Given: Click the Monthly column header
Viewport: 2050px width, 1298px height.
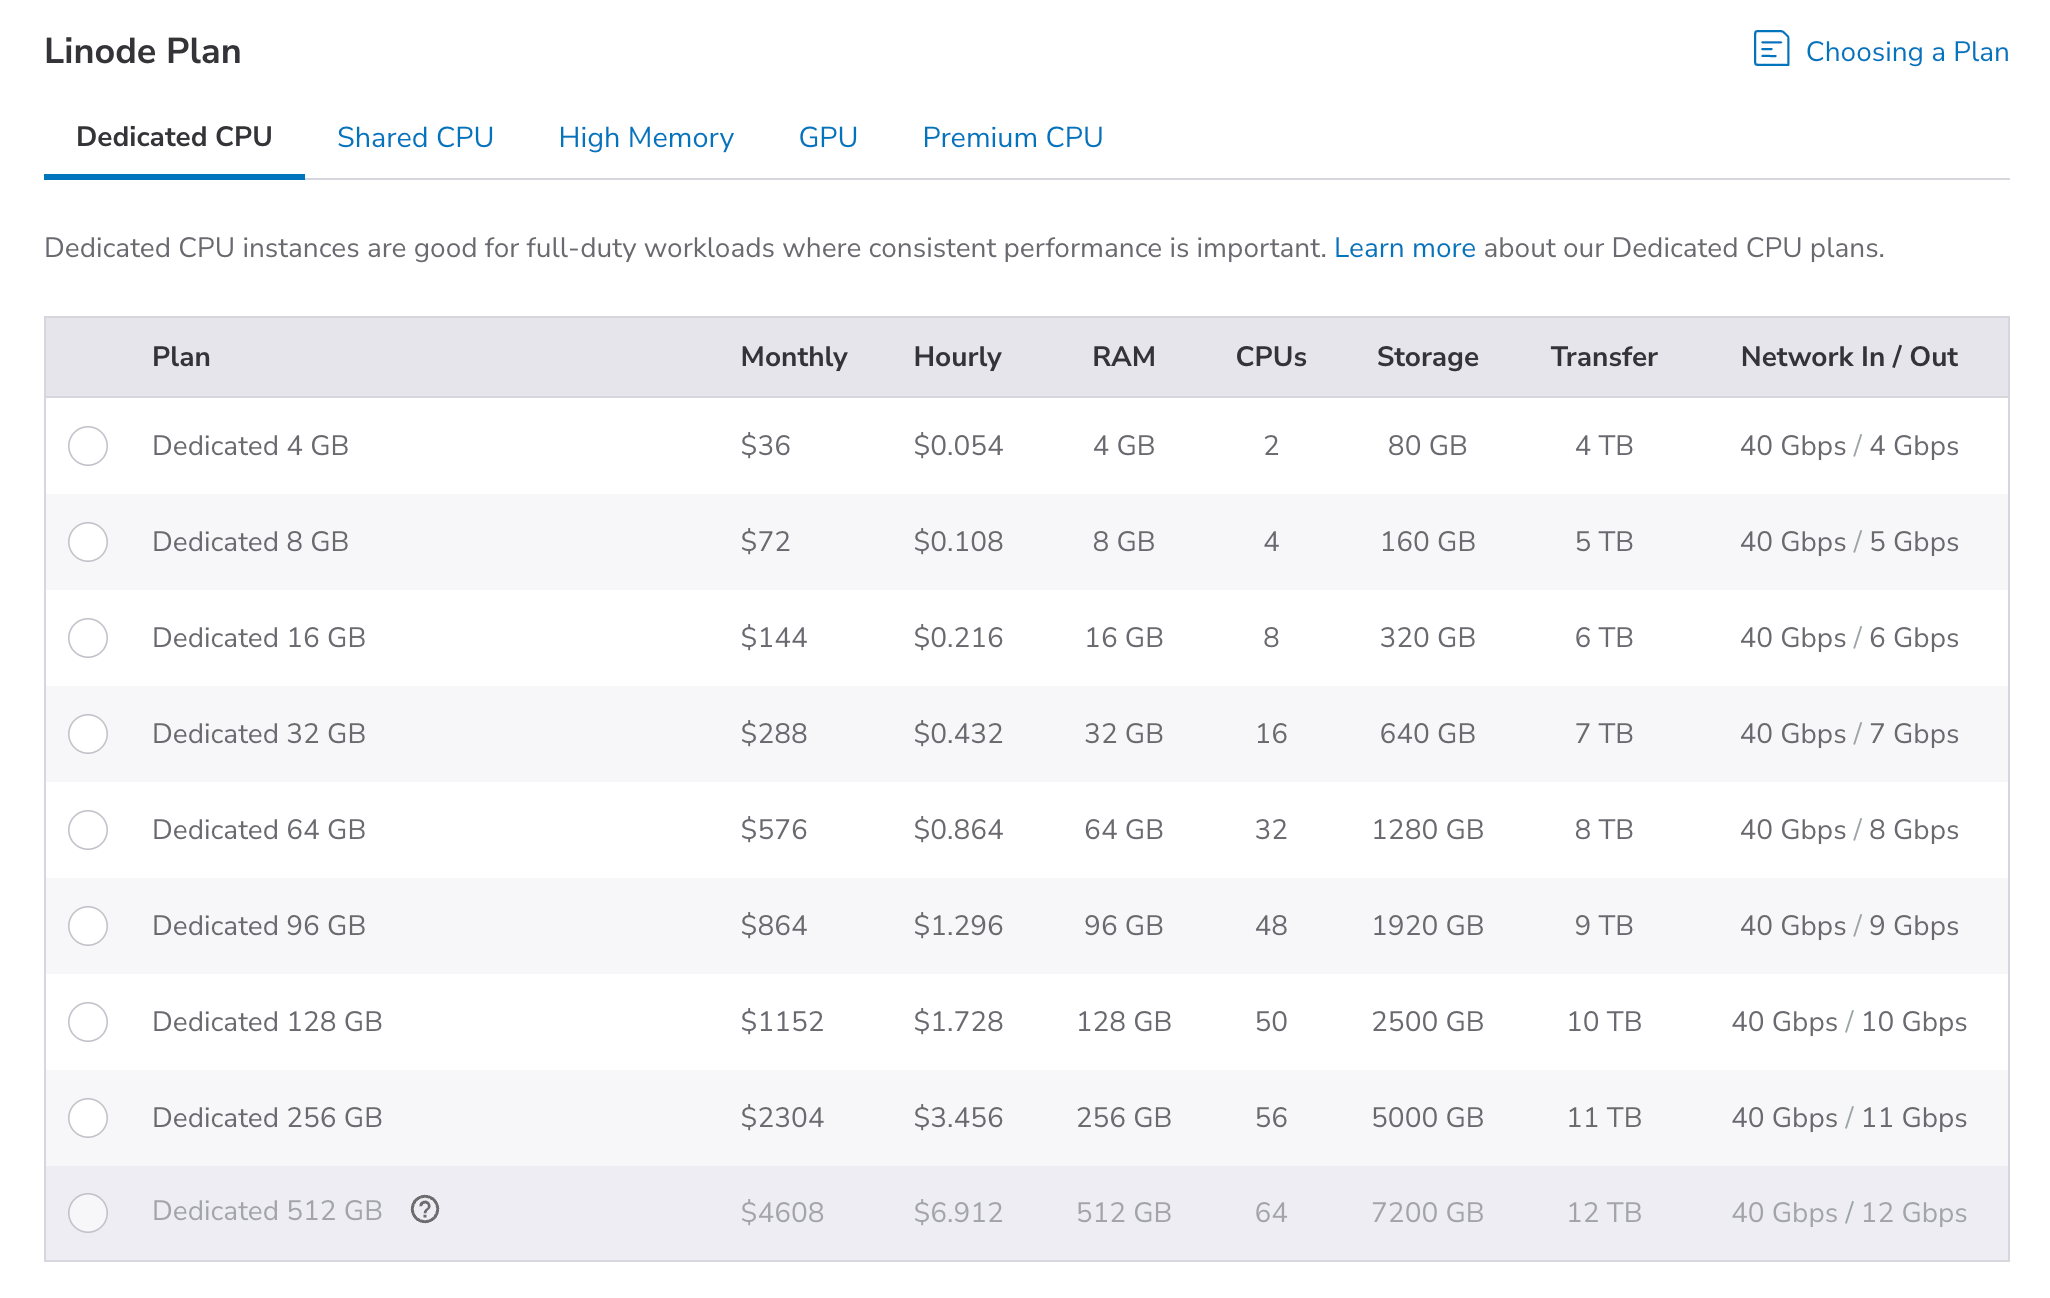Looking at the screenshot, I should (793, 357).
